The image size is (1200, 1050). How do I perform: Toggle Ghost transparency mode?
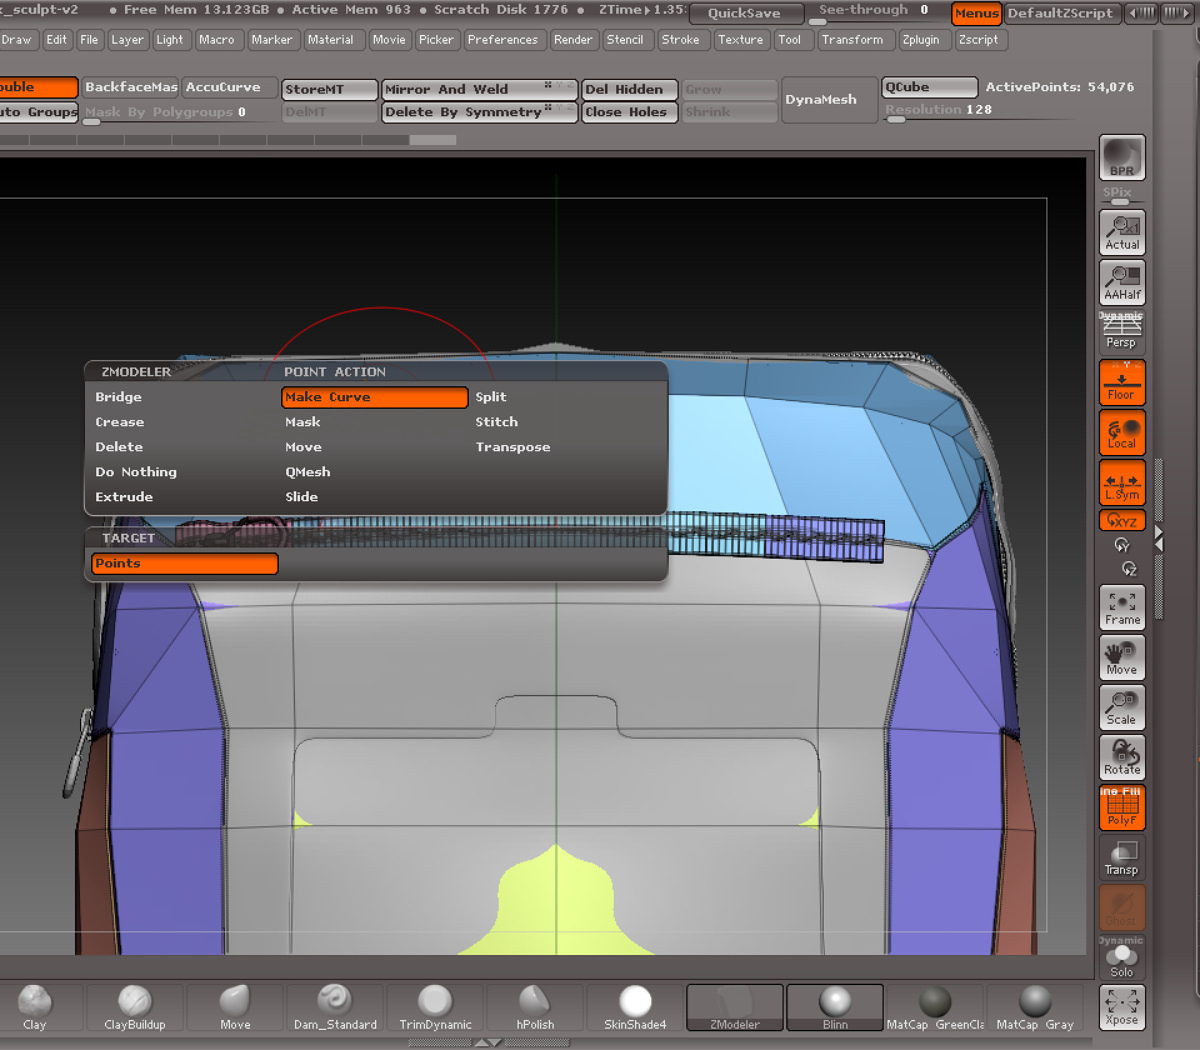coord(1122,907)
